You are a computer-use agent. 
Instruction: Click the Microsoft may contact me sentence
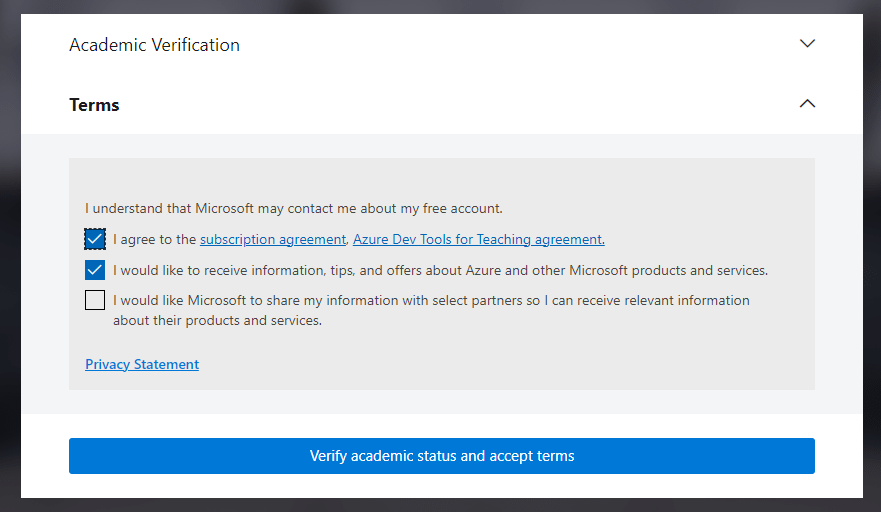pos(294,209)
